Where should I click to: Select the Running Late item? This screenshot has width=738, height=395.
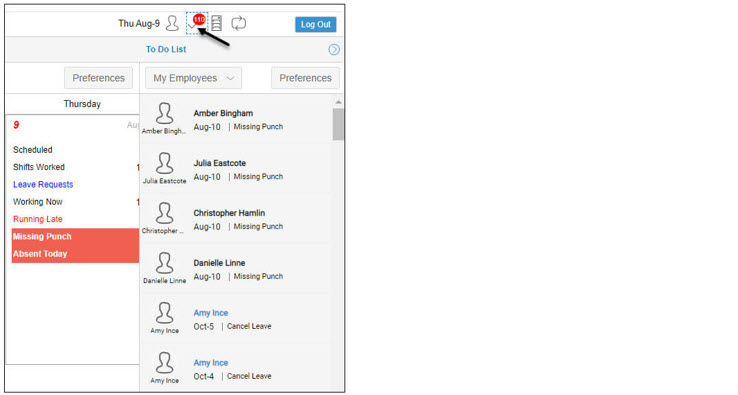click(38, 219)
